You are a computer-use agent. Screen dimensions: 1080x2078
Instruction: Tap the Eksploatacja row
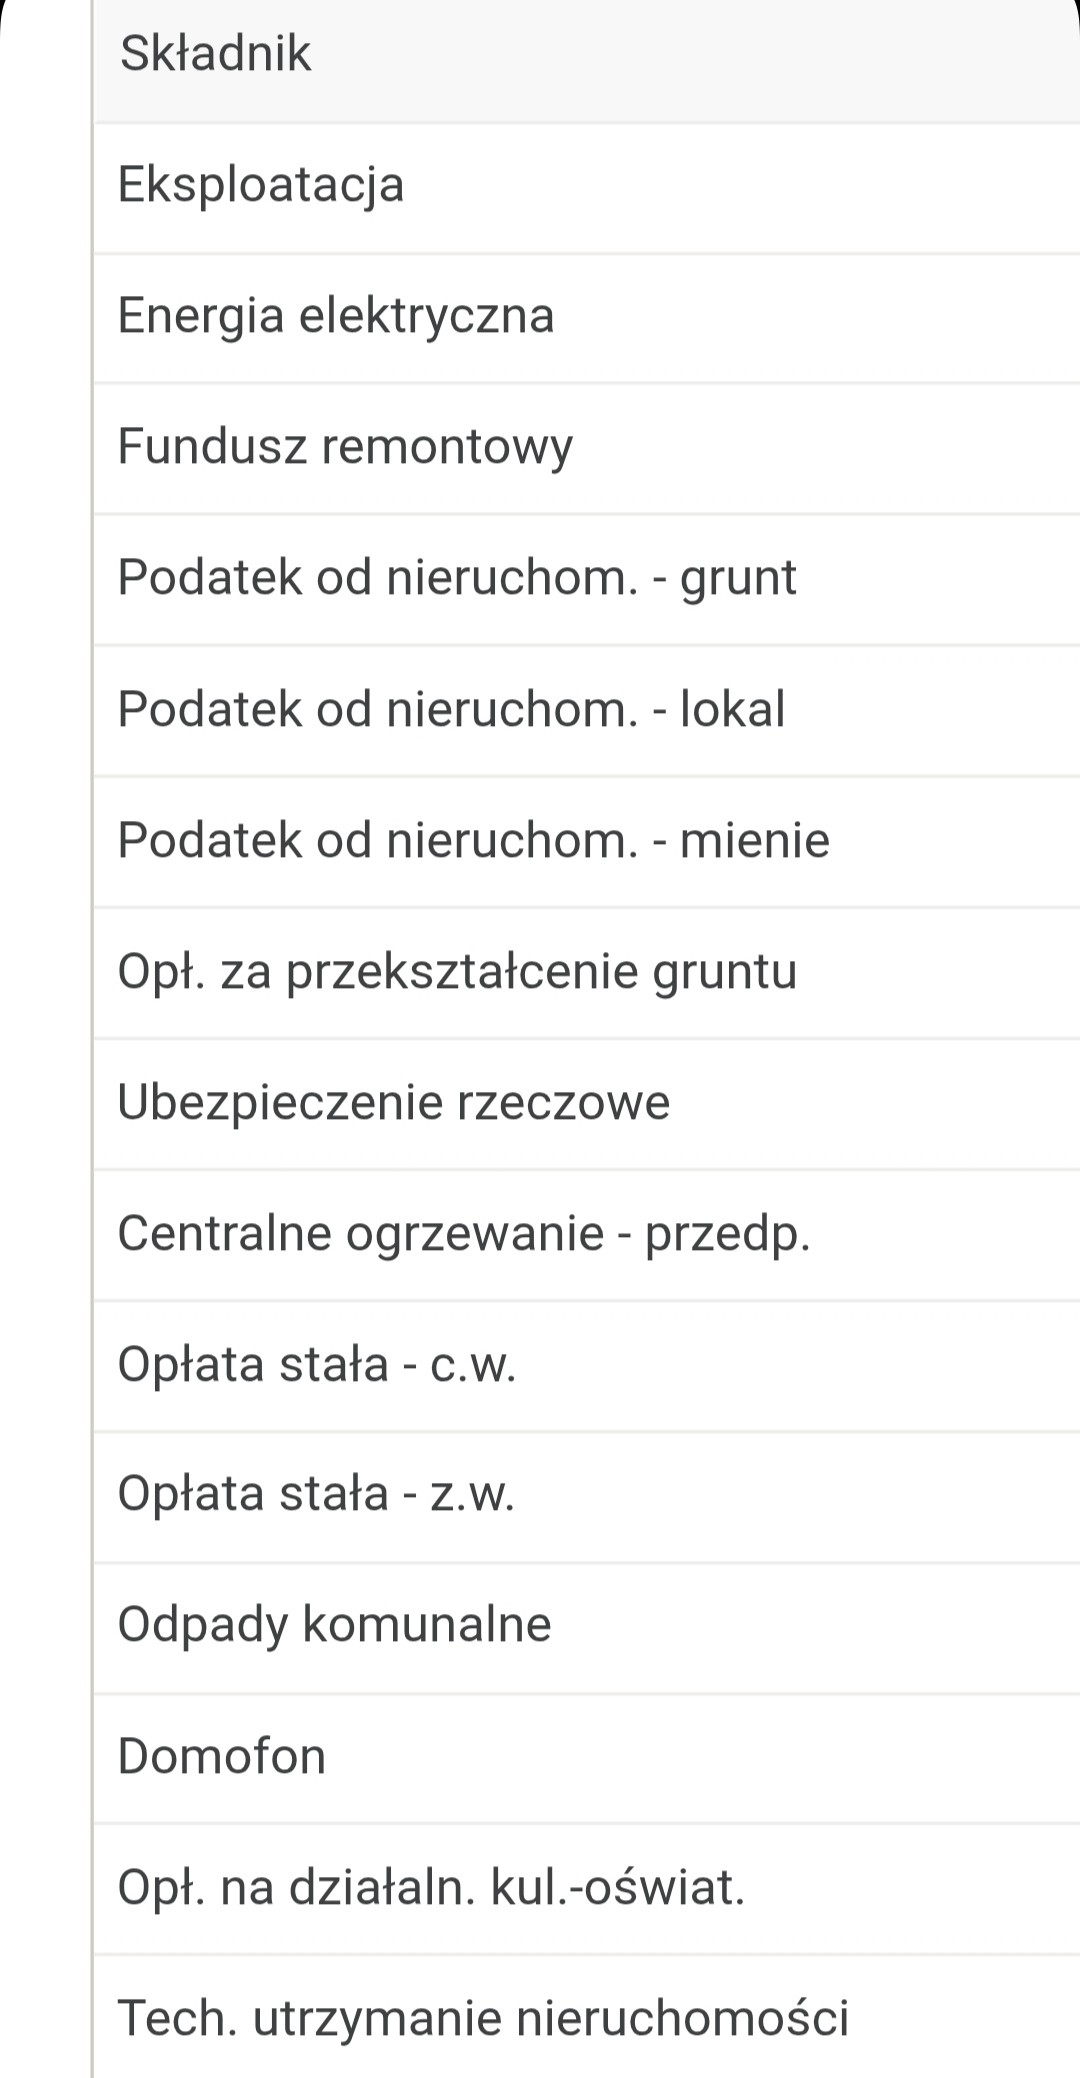pyautogui.click(x=587, y=189)
